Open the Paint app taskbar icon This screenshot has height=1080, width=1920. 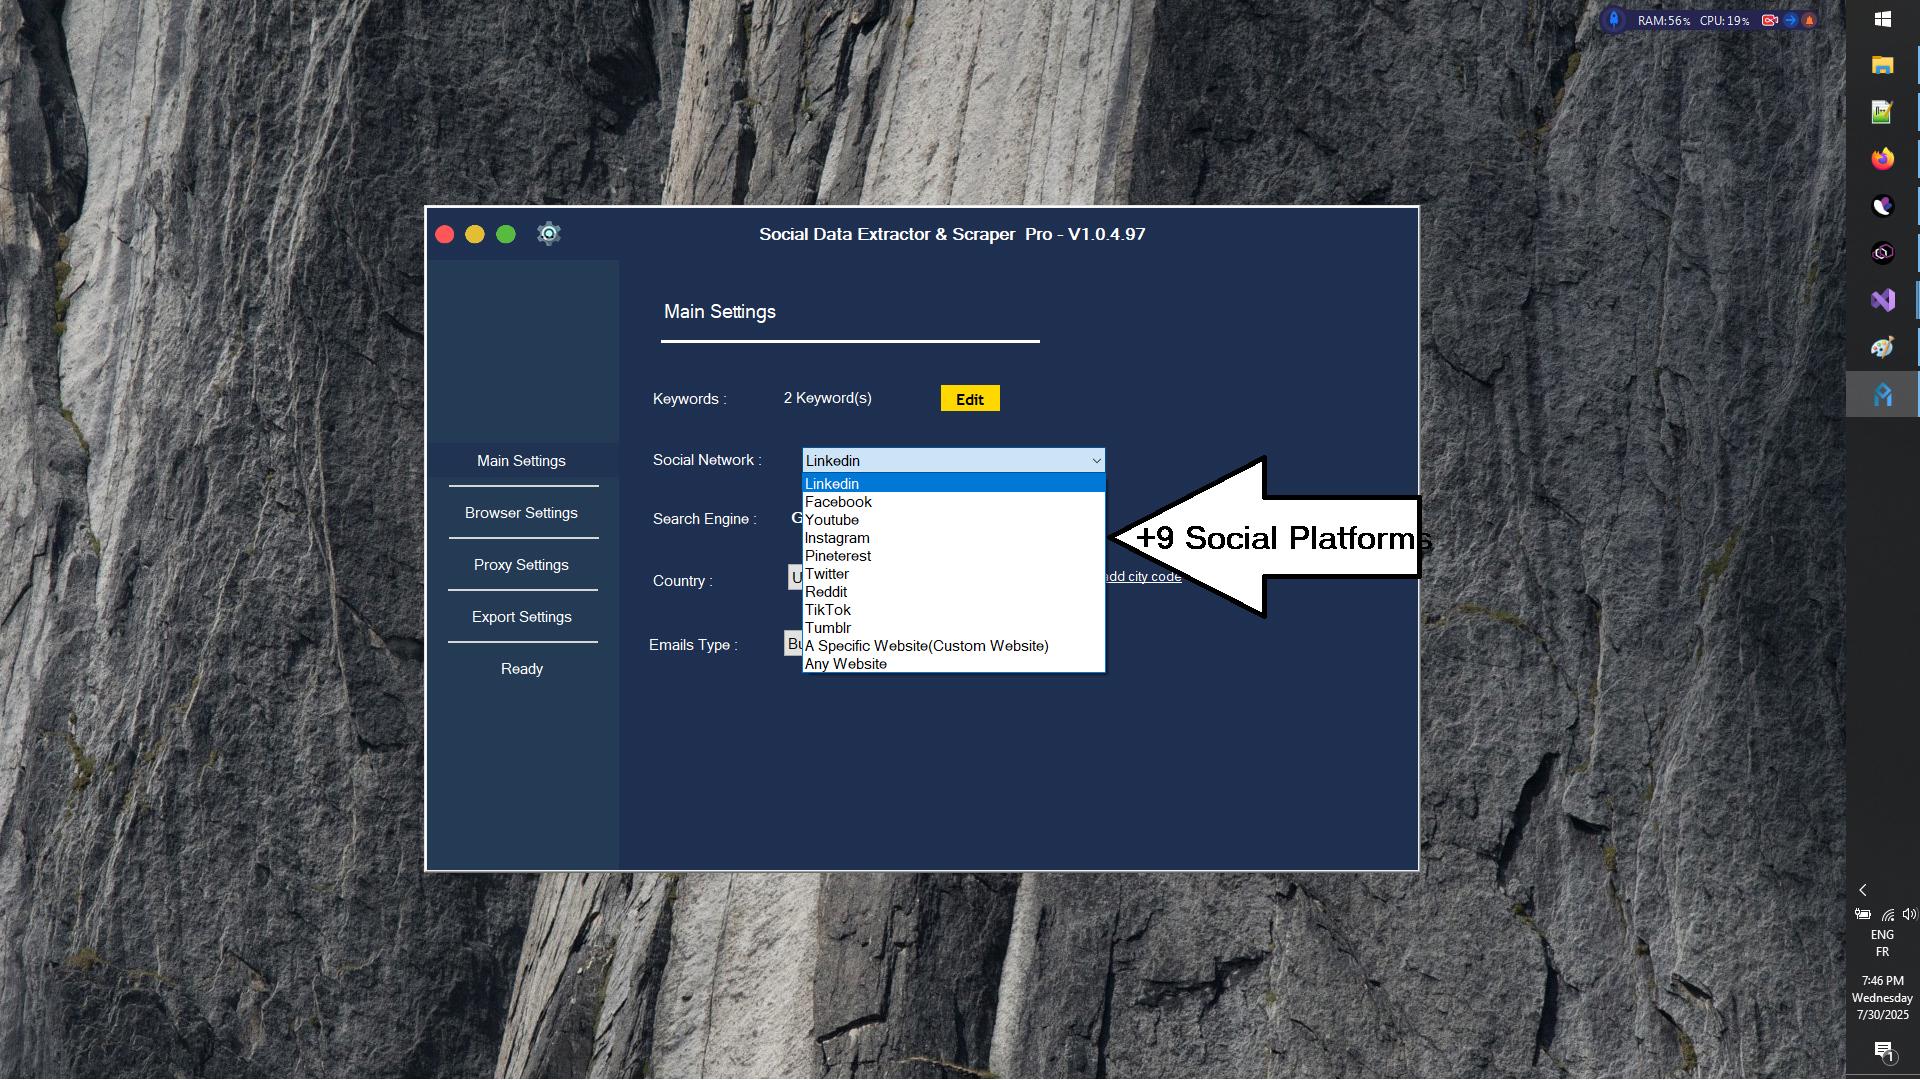pyautogui.click(x=1882, y=347)
